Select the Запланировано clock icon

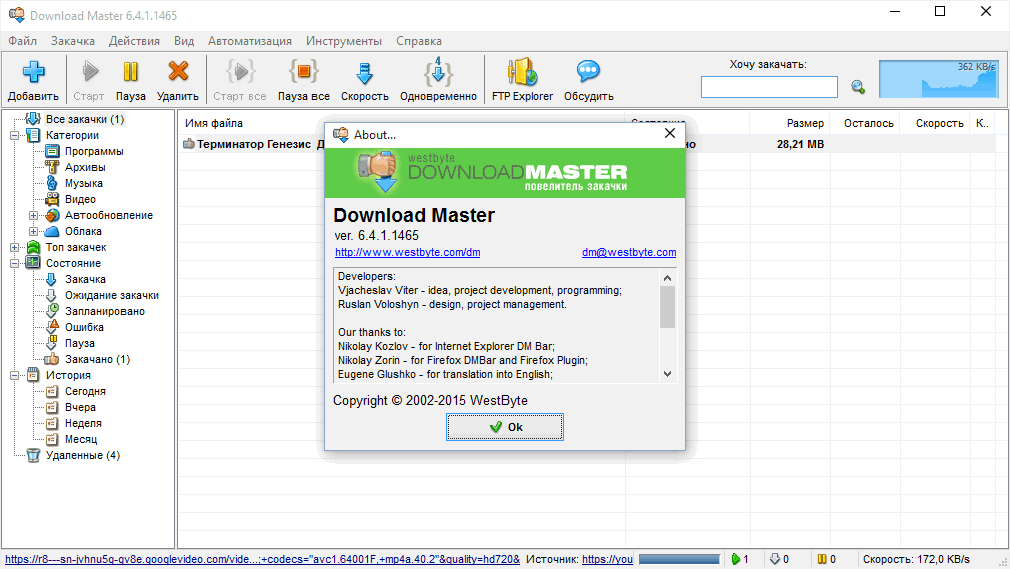point(52,311)
